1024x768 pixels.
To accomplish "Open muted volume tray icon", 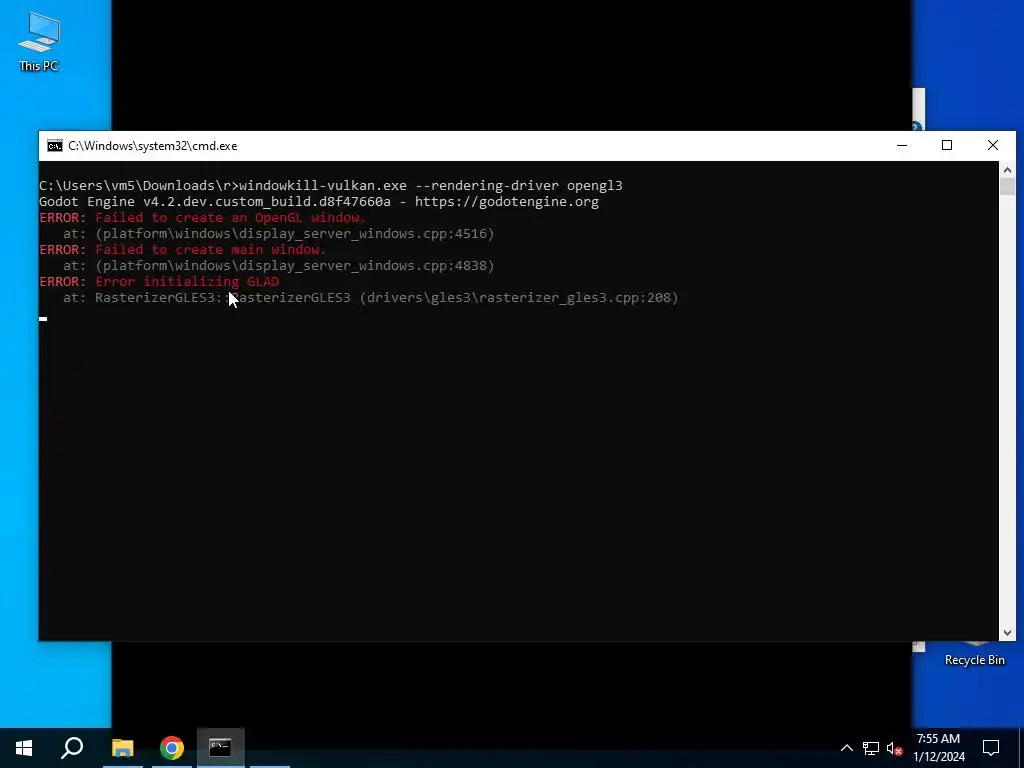I will [x=895, y=748].
